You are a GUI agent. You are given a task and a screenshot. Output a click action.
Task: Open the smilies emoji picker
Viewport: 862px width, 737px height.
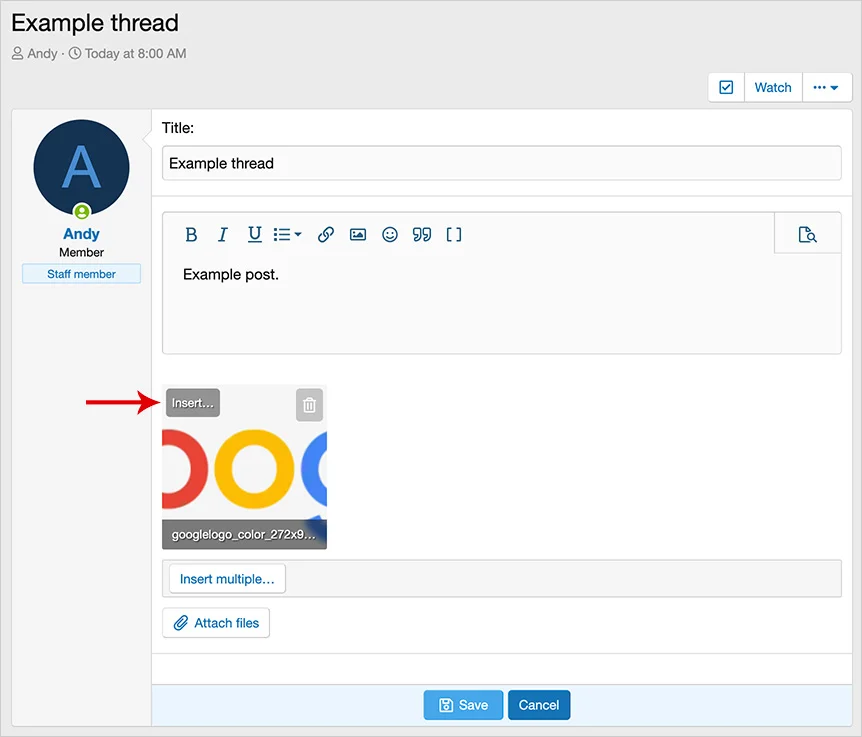click(390, 235)
